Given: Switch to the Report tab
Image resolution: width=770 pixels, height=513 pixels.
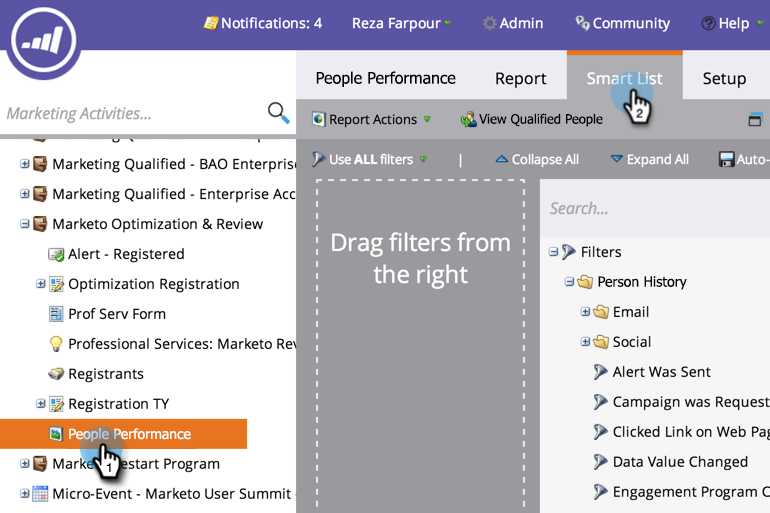Looking at the screenshot, I should point(520,78).
